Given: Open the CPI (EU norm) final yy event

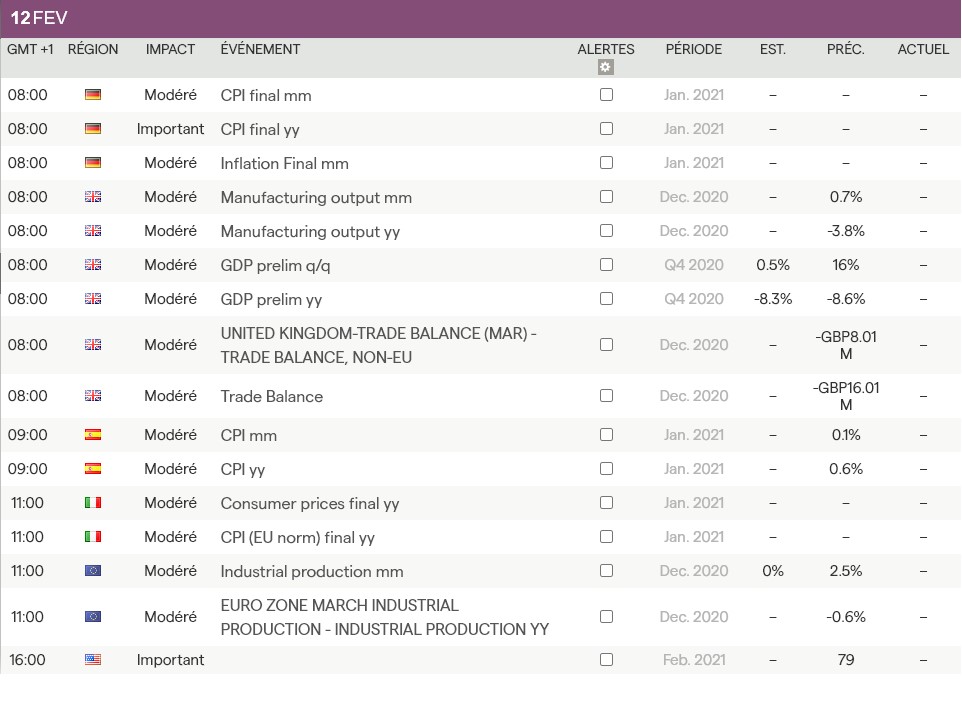Looking at the screenshot, I should 297,537.
